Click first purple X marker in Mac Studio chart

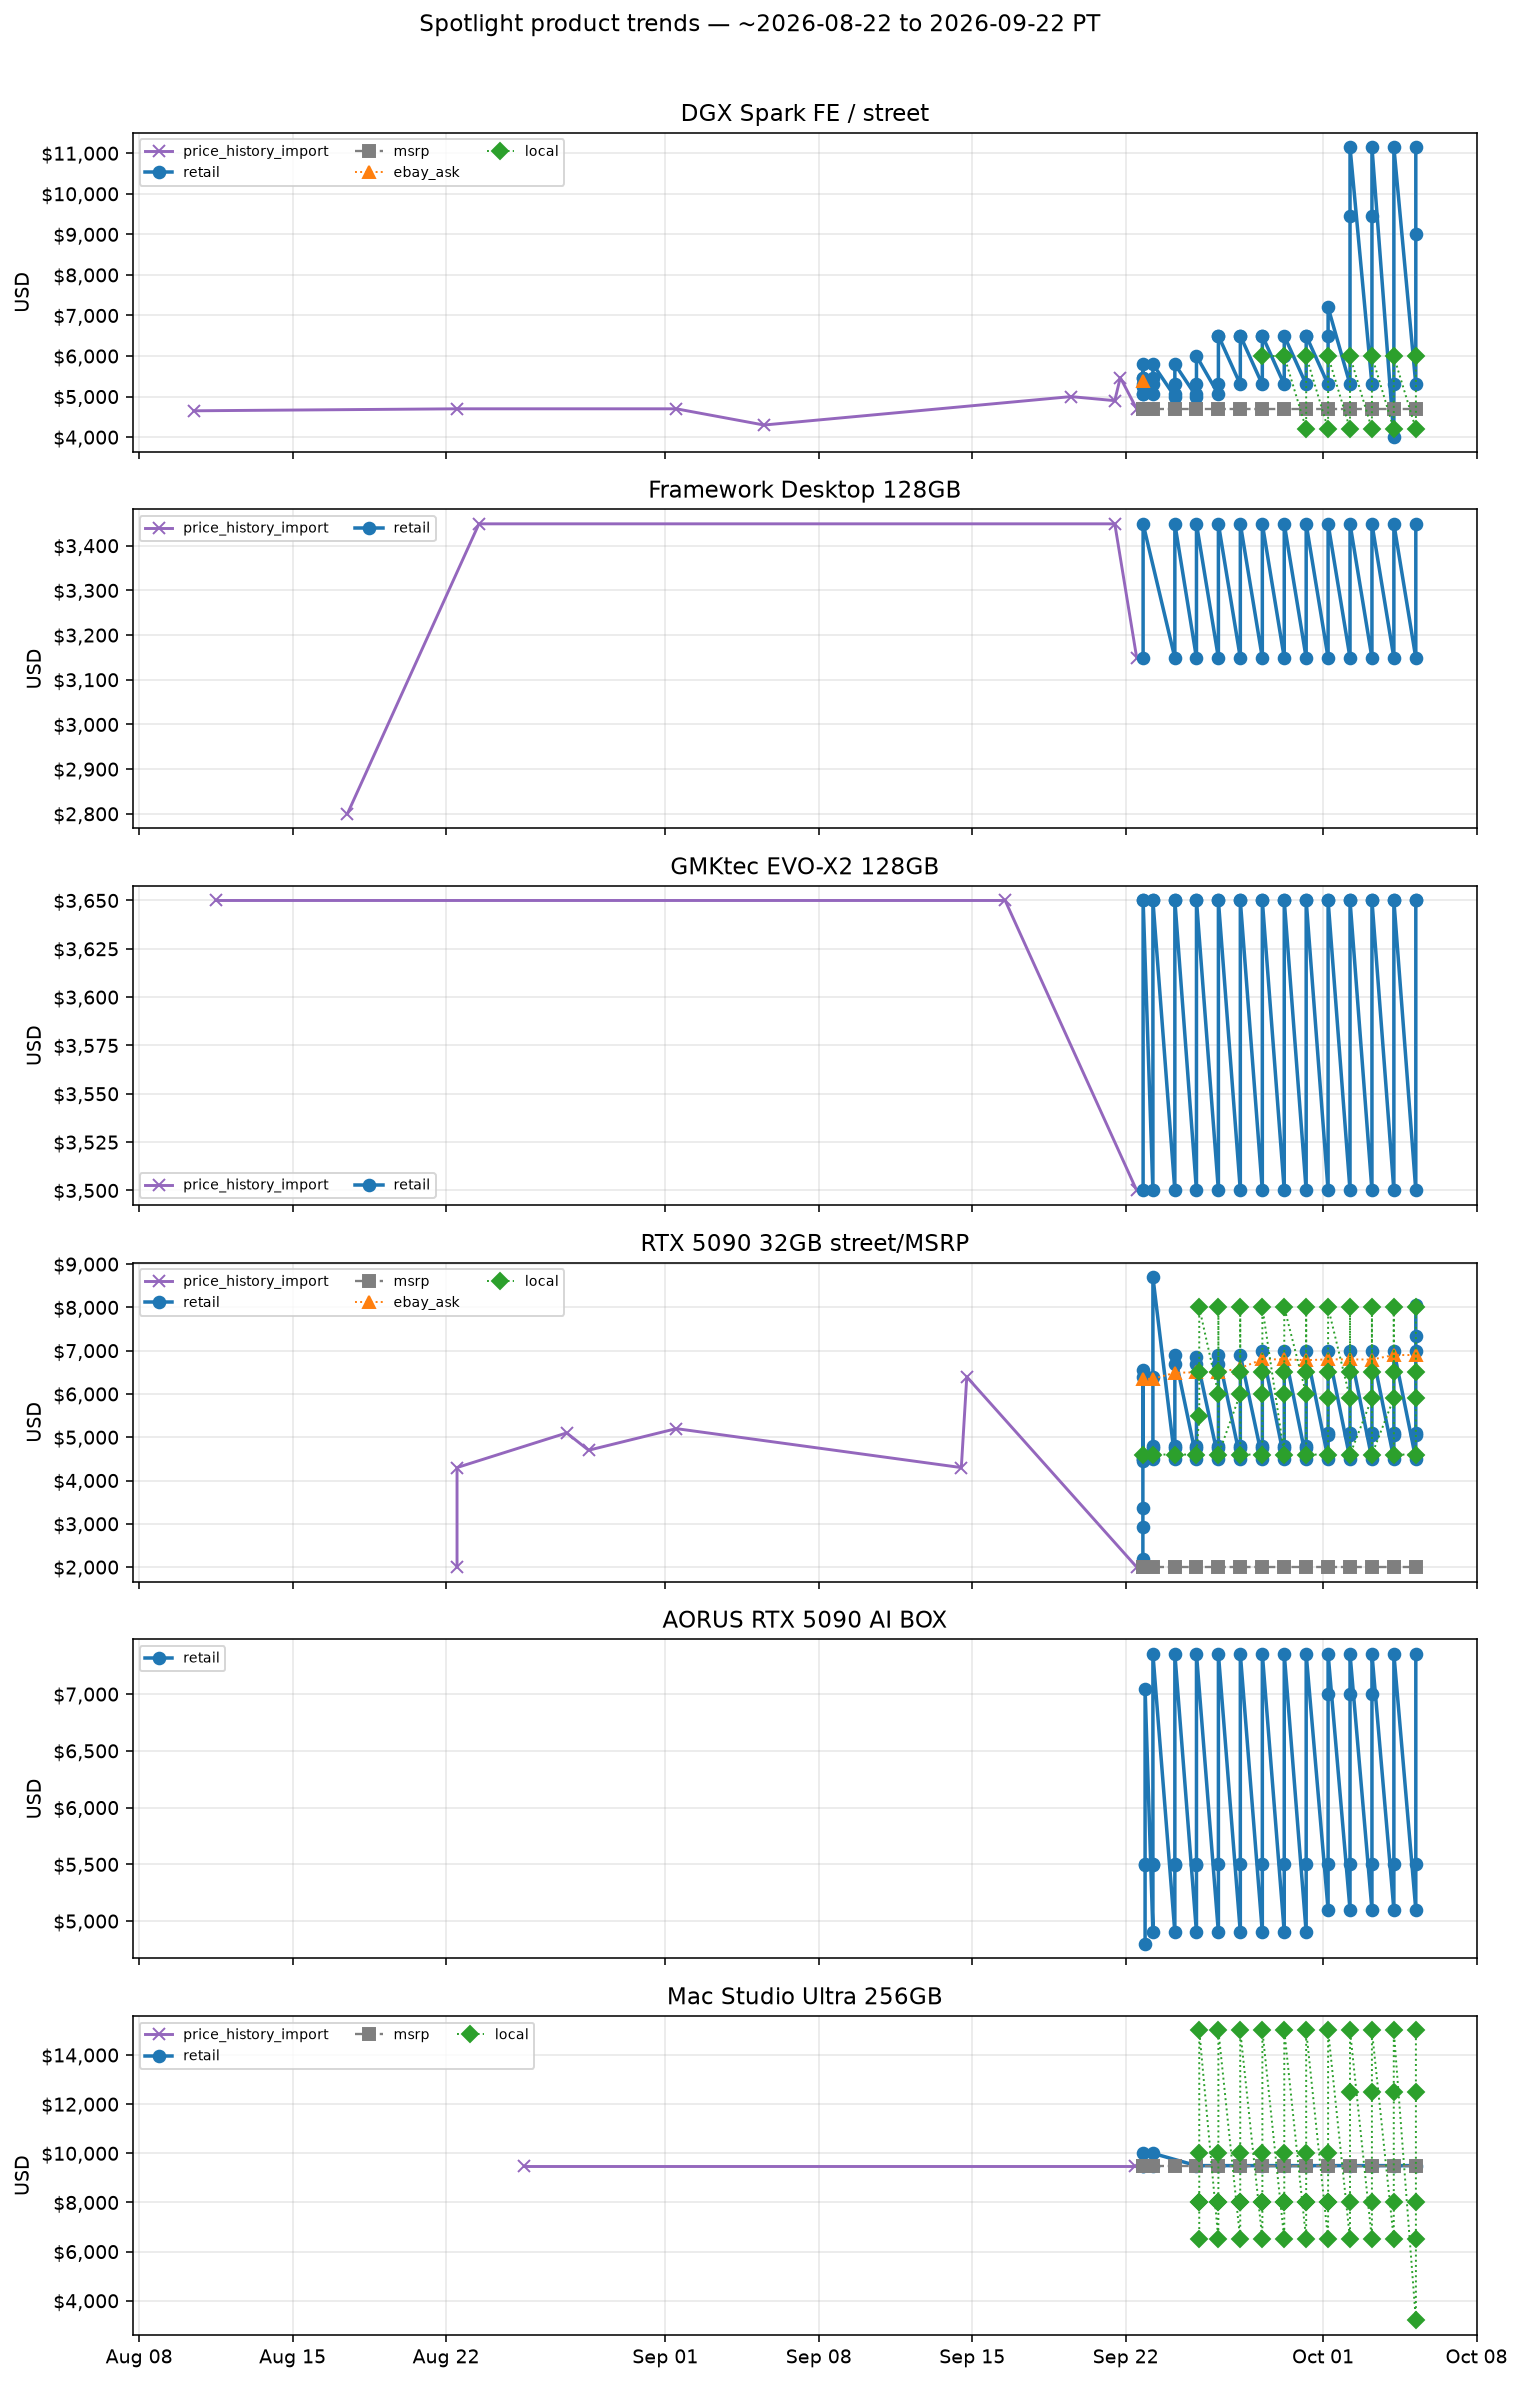[524, 2166]
